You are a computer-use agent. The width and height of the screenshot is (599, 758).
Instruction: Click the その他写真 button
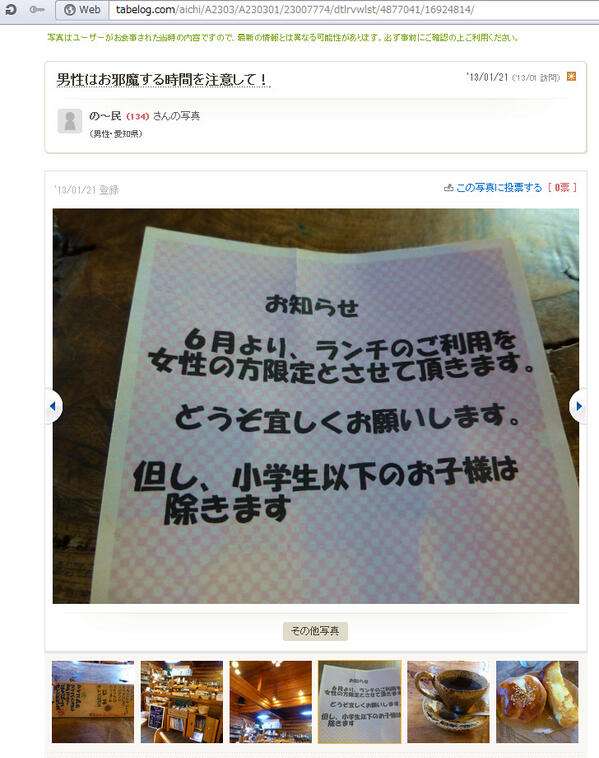click(x=315, y=631)
